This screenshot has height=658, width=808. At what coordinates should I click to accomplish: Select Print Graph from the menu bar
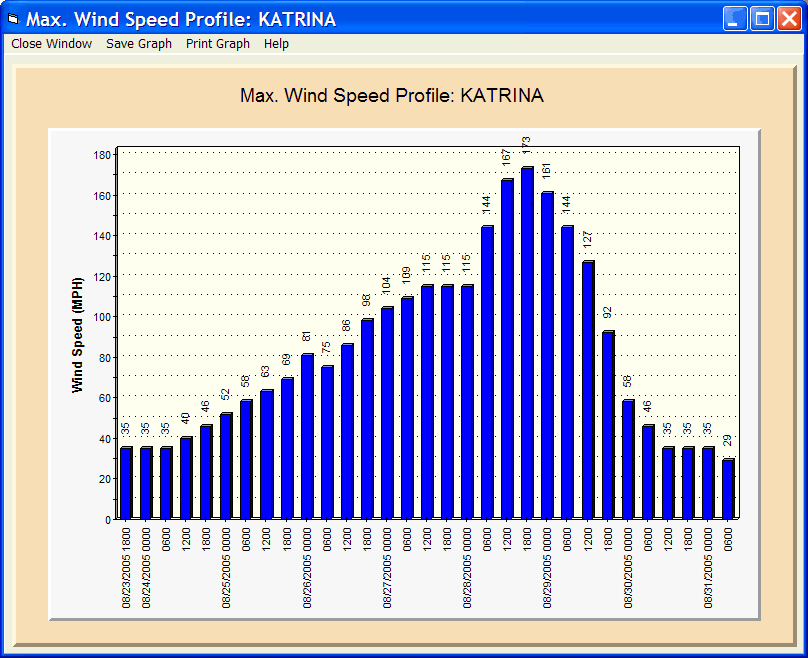coord(218,44)
